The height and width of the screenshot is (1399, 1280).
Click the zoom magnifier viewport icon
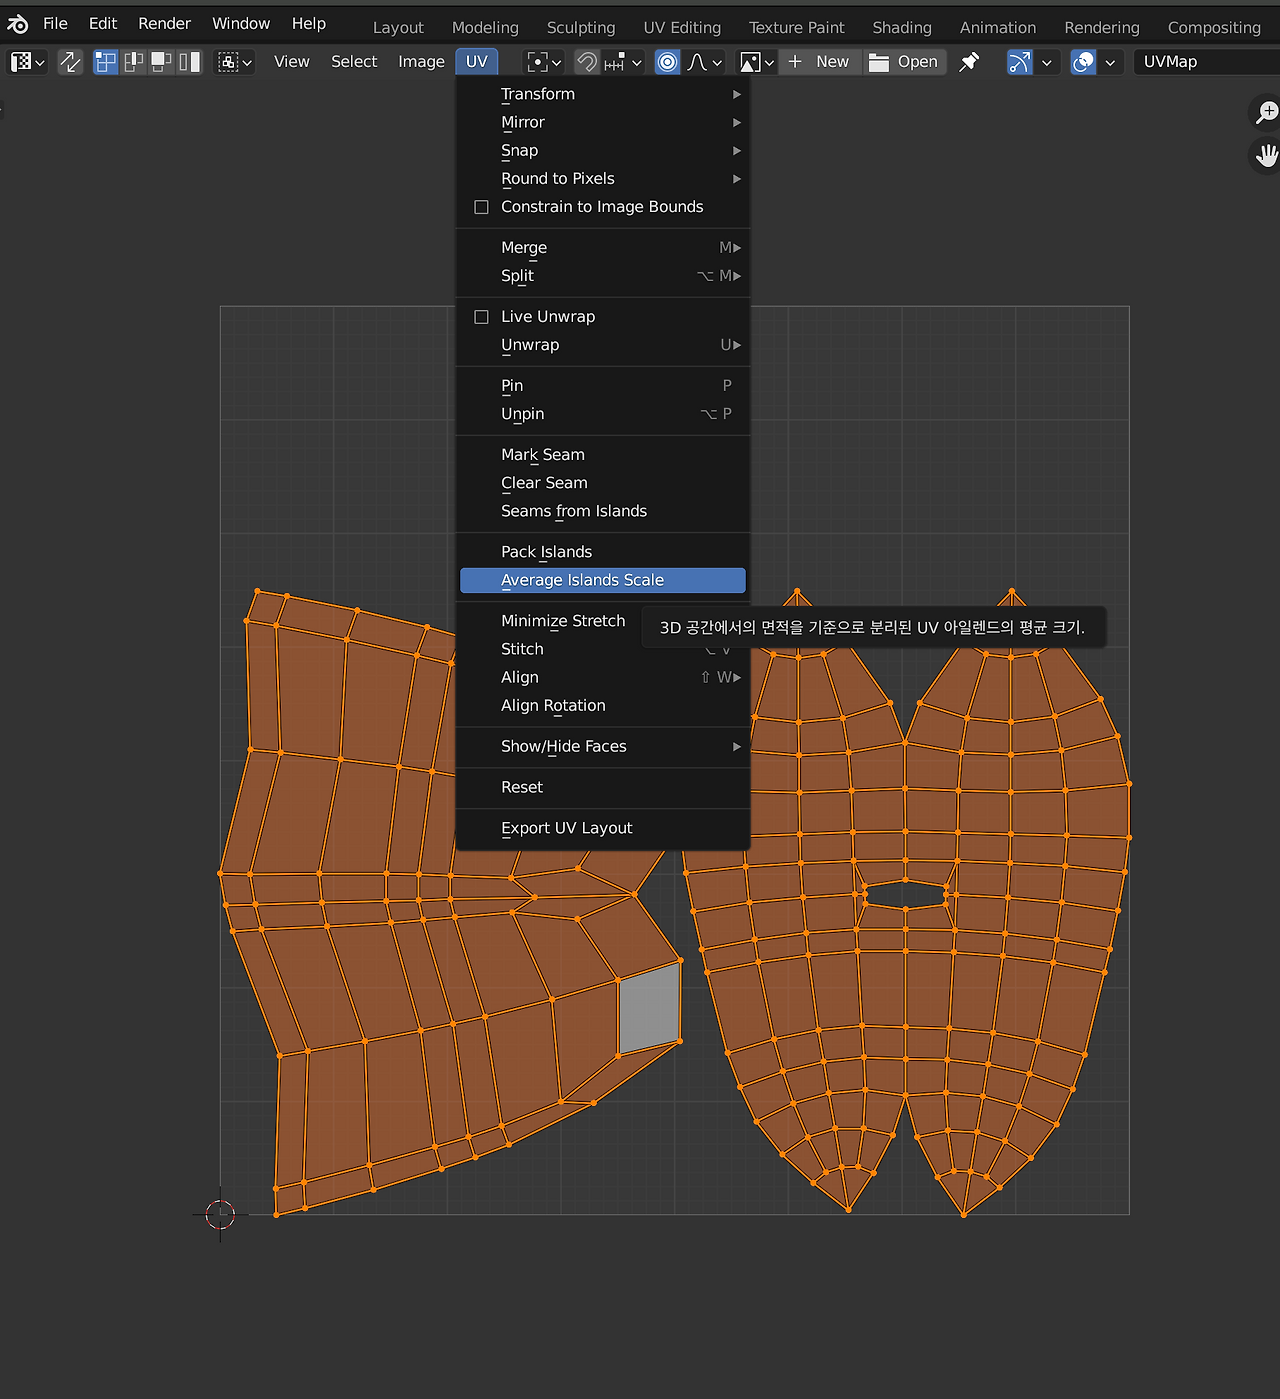pos(1266,112)
